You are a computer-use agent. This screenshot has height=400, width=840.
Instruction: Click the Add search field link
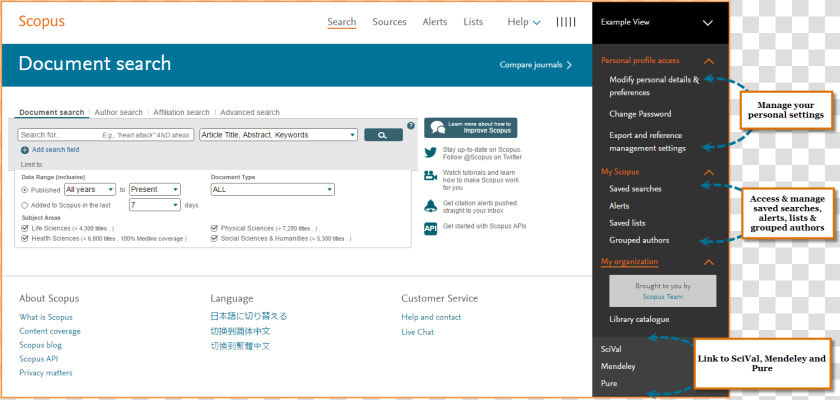pos(56,150)
